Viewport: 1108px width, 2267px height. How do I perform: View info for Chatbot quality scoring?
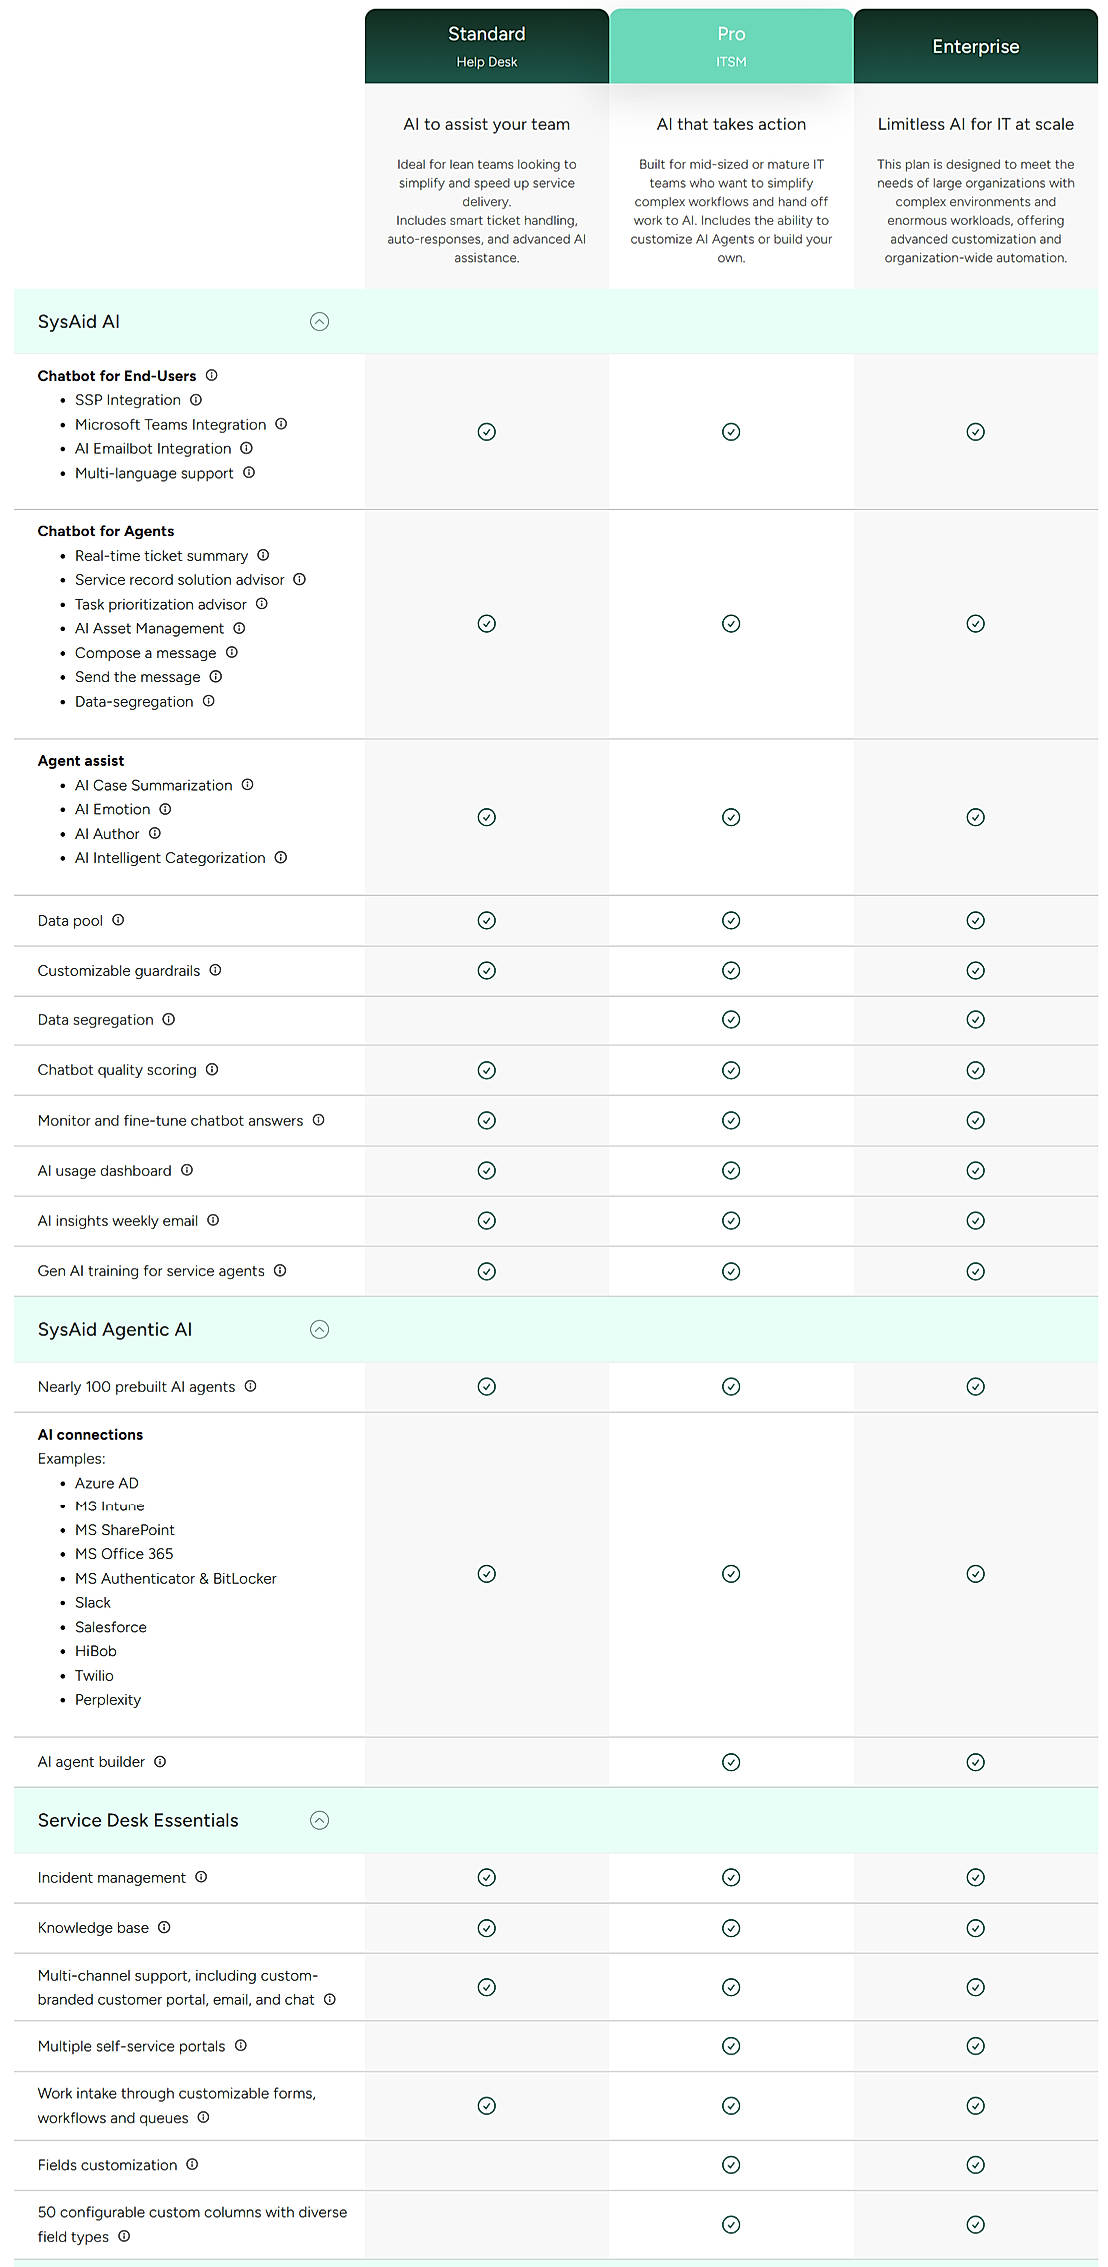coord(212,1069)
